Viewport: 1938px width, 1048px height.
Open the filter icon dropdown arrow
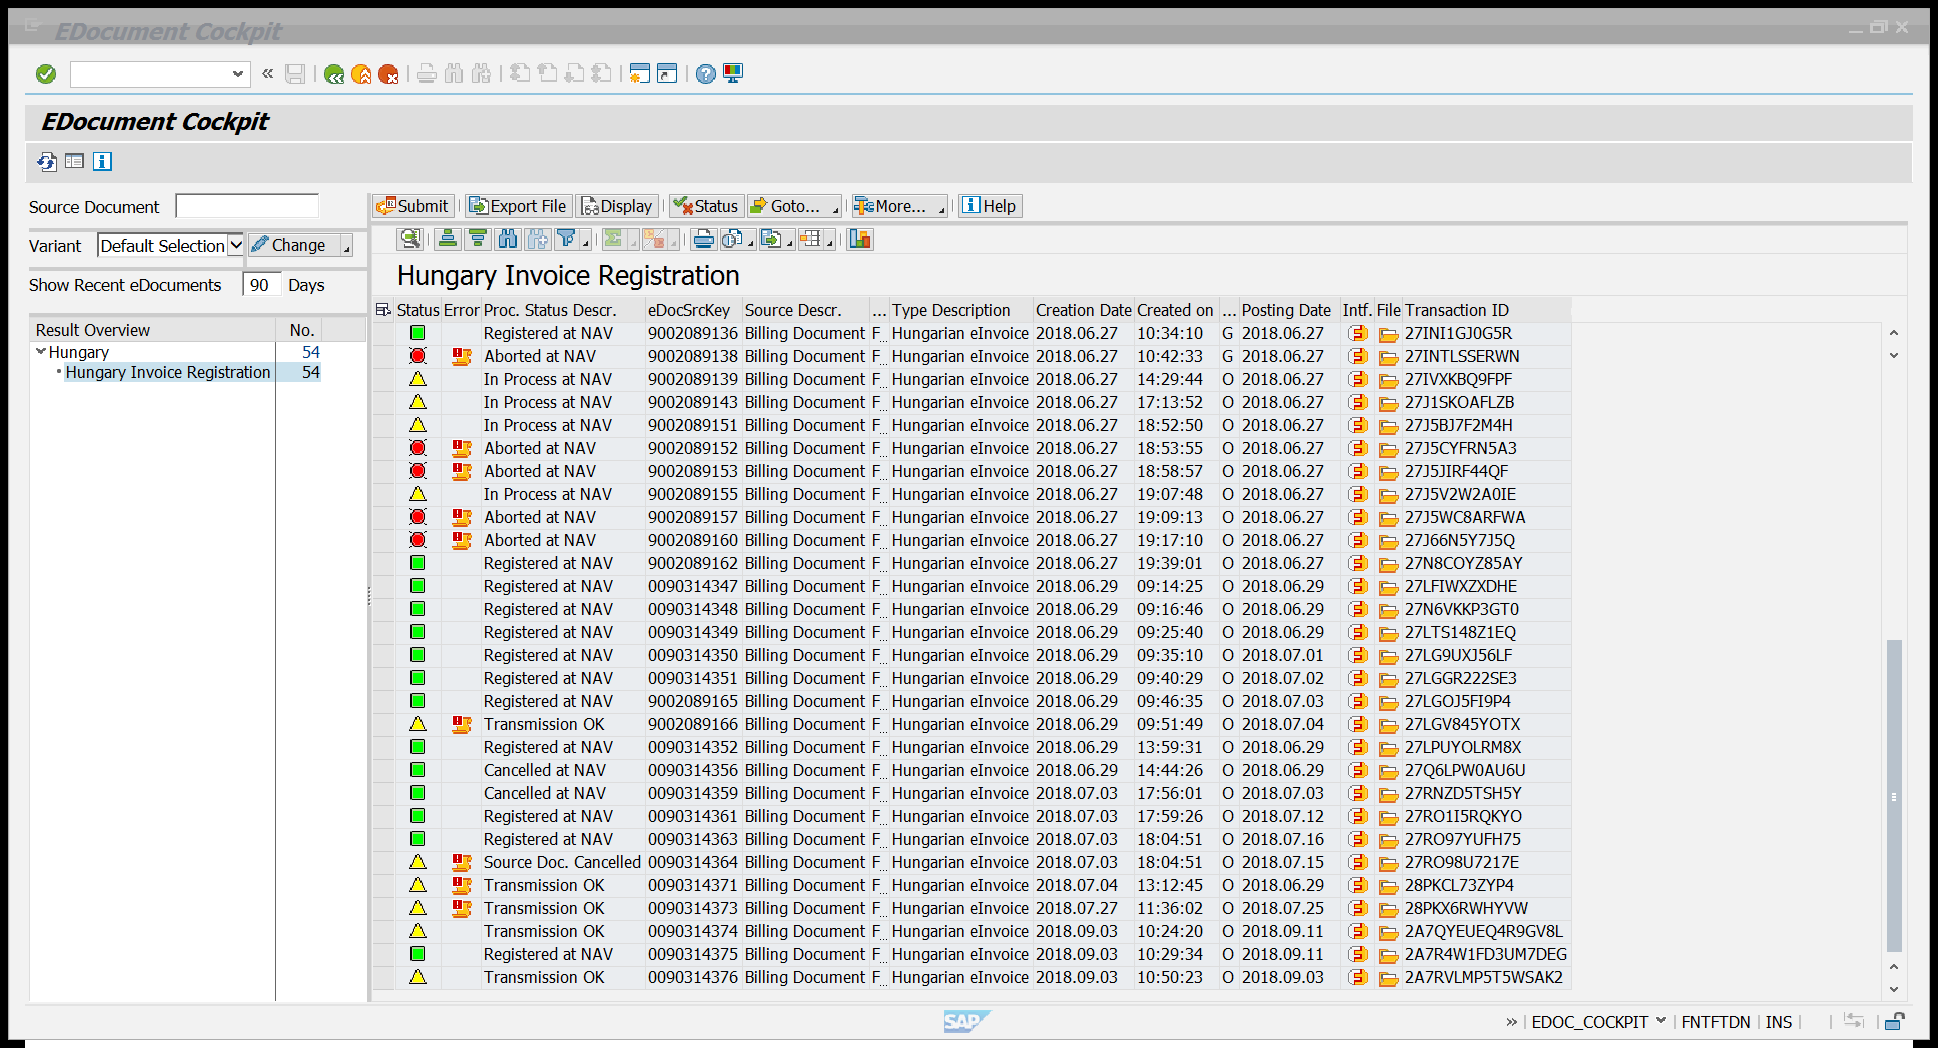585,240
